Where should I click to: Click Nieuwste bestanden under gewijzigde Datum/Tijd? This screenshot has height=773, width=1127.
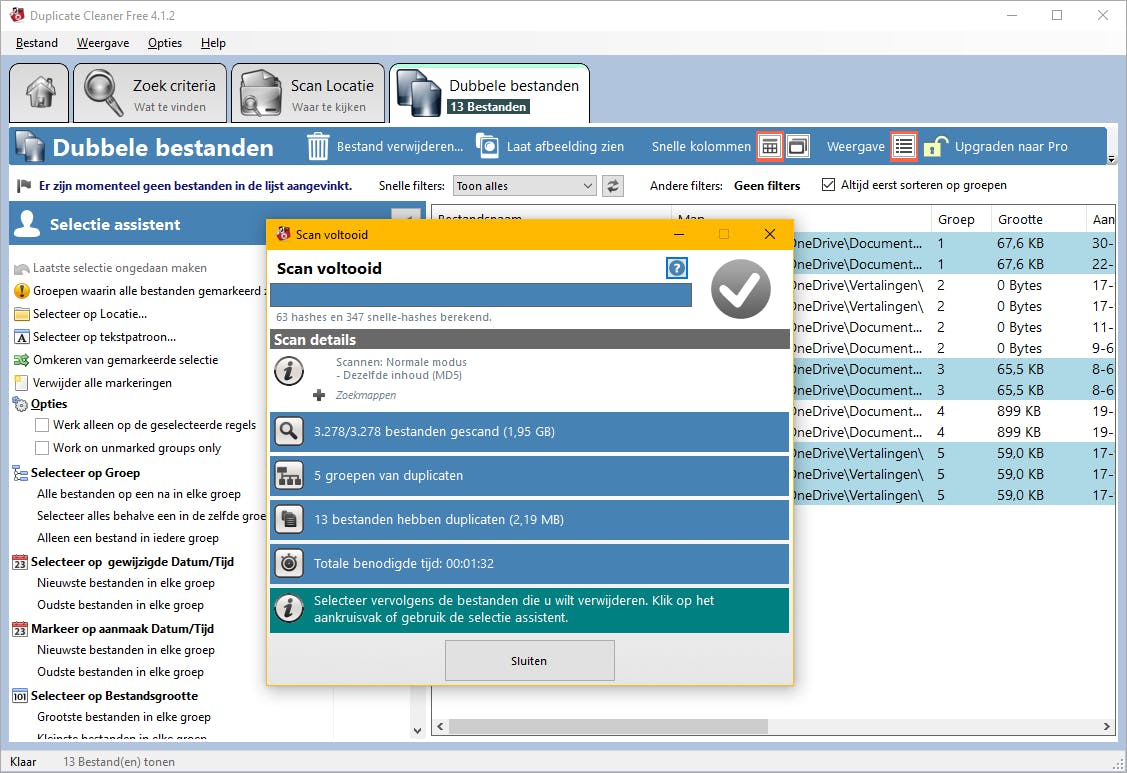coord(126,583)
